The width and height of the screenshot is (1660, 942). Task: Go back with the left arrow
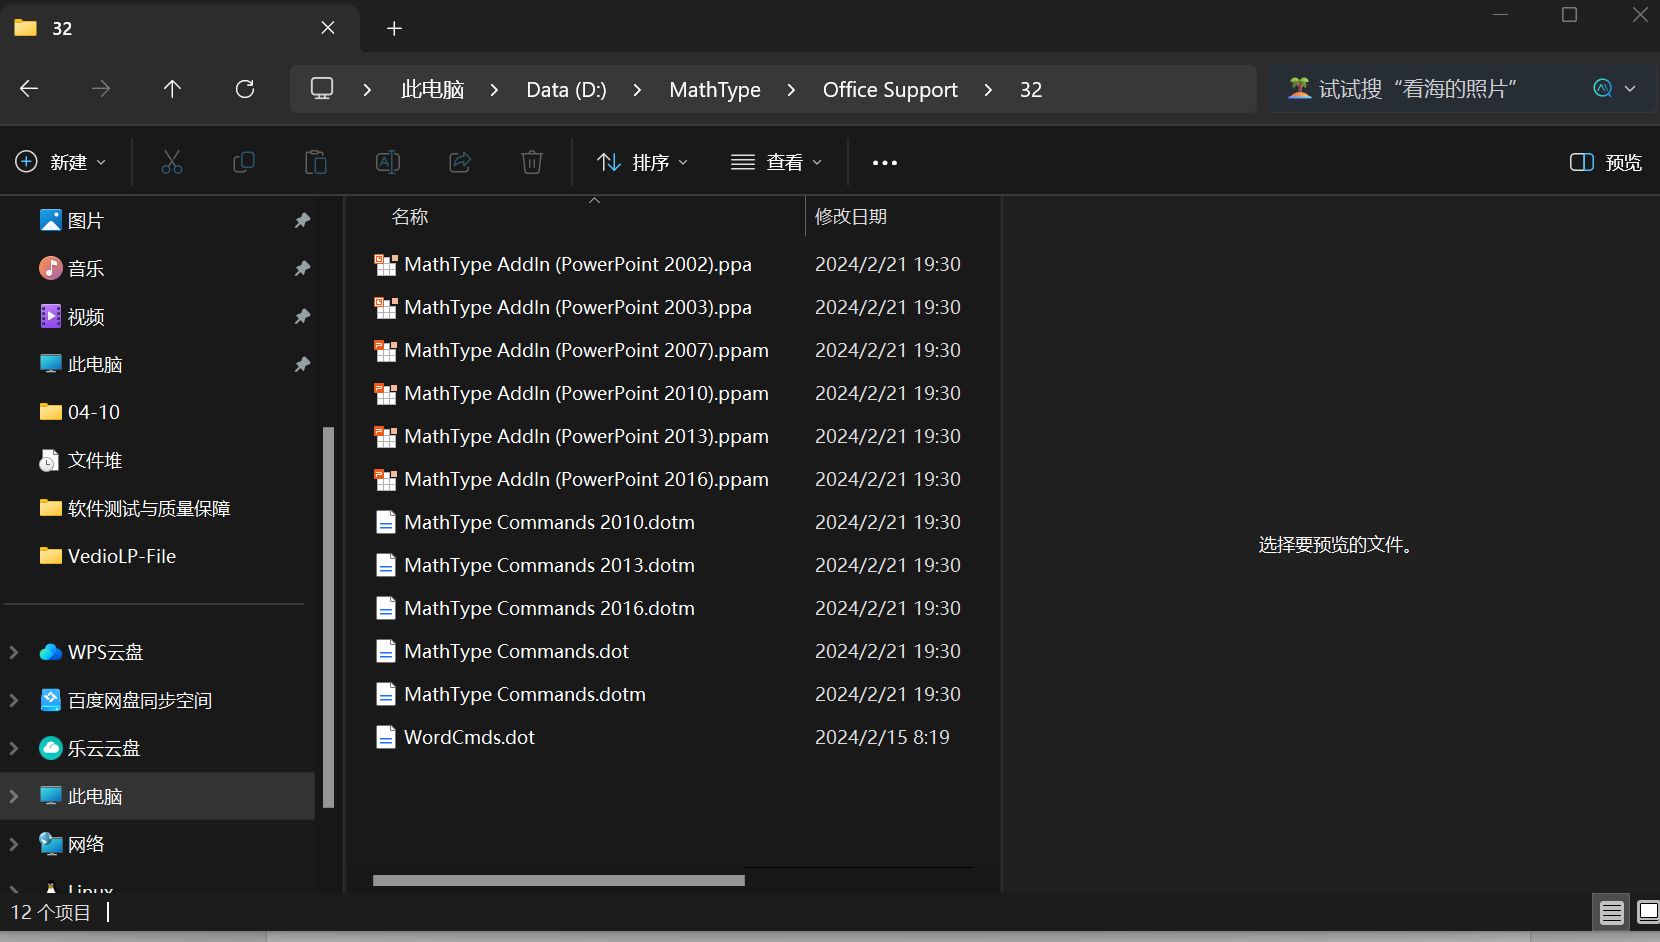coord(29,89)
